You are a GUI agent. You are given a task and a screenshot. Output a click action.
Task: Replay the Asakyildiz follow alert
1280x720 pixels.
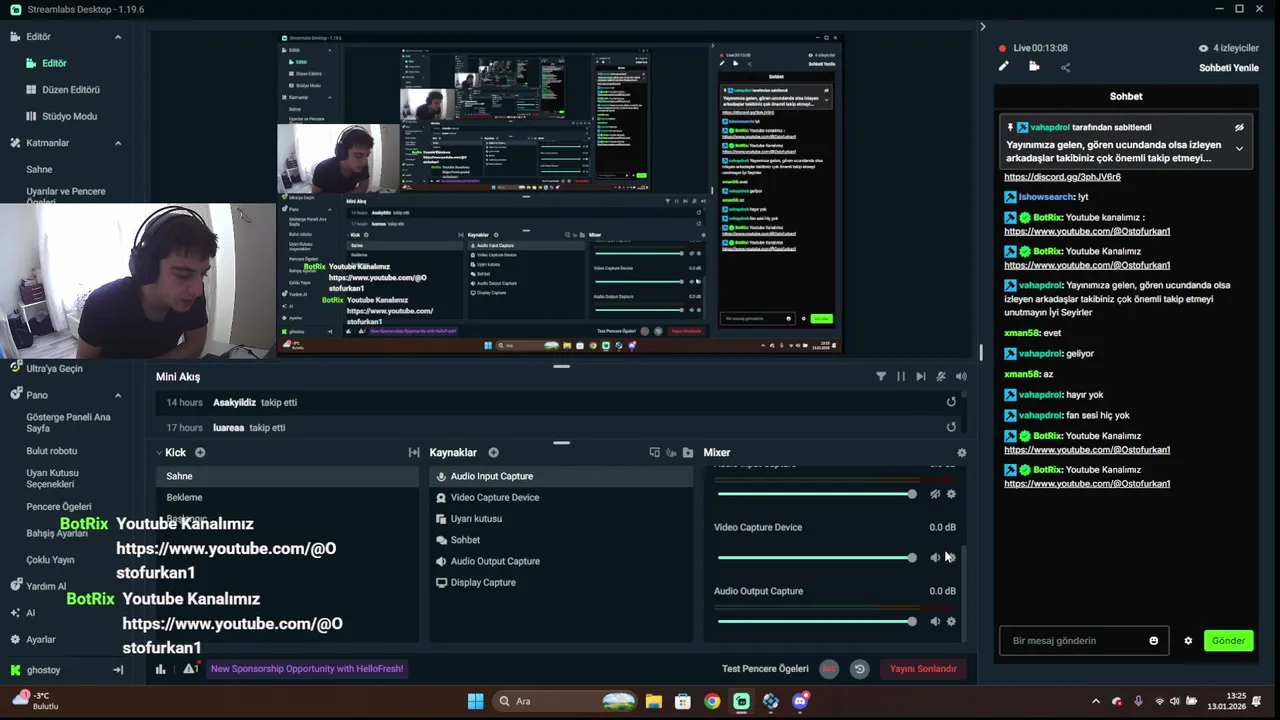coord(951,402)
